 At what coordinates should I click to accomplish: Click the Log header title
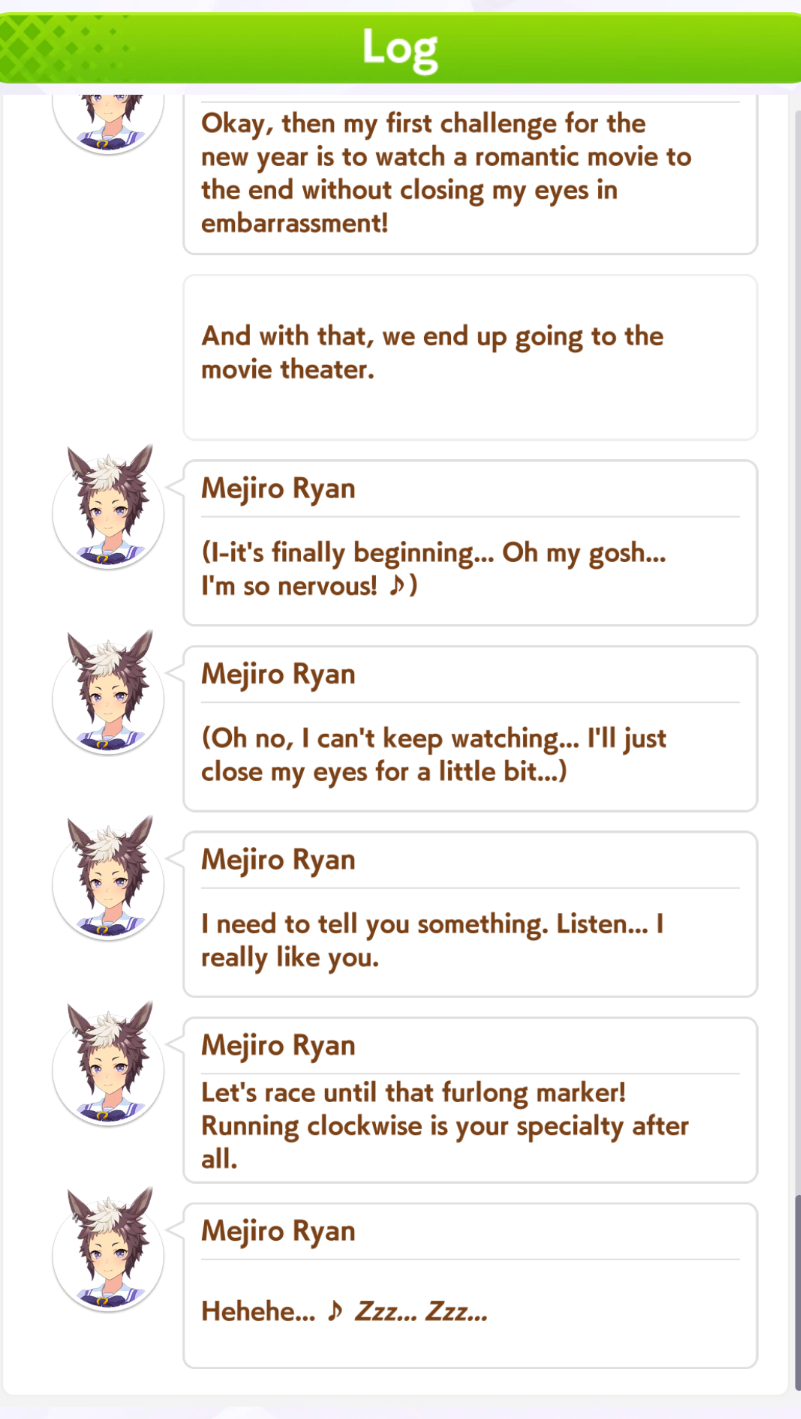click(x=400, y=47)
